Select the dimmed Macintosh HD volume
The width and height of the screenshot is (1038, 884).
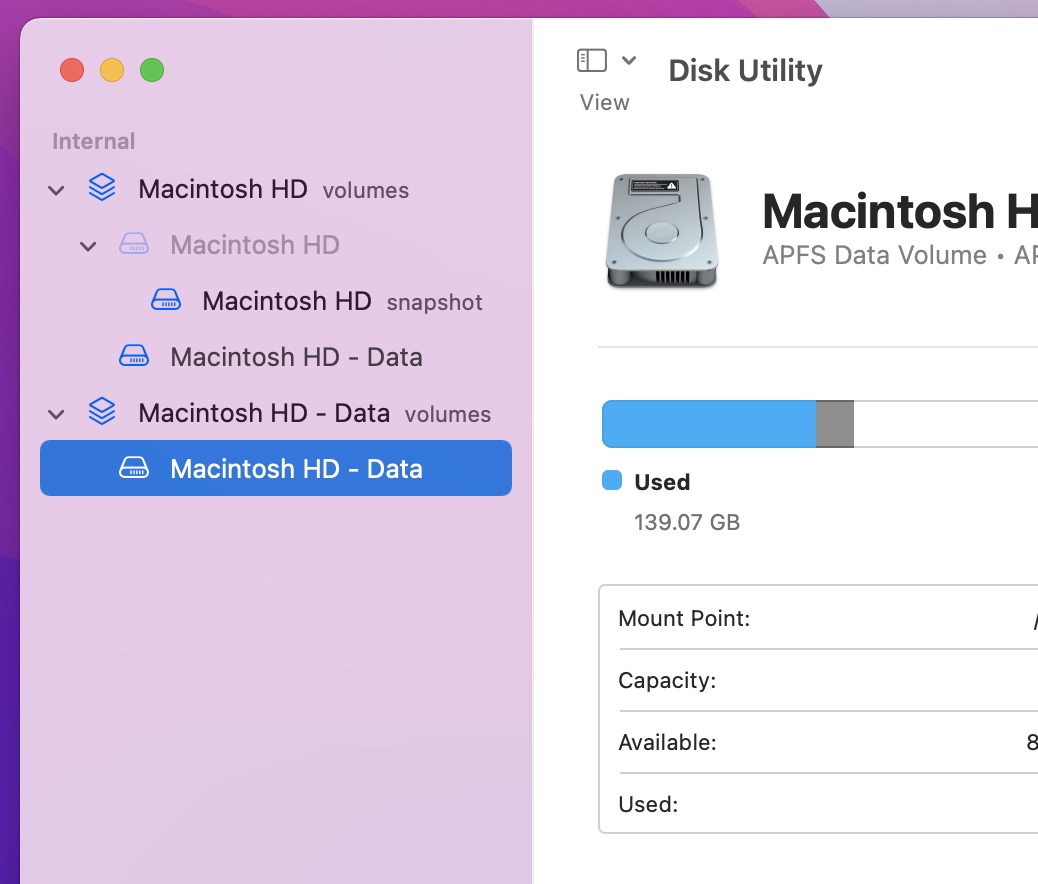point(255,245)
